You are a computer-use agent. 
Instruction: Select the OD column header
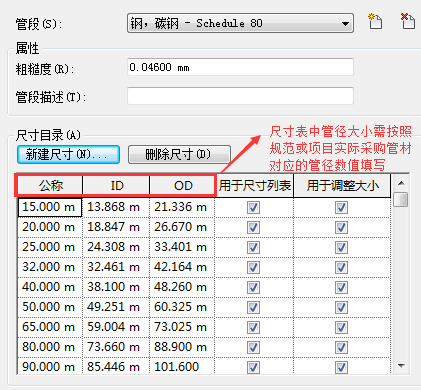click(182, 185)
